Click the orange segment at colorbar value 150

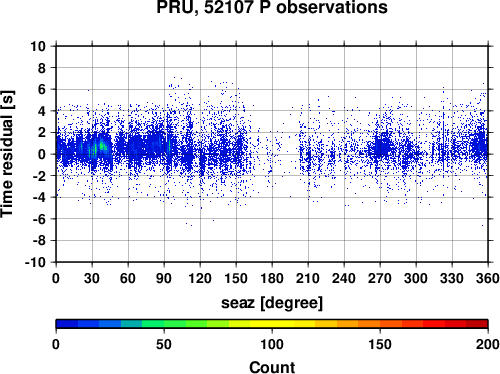tap(380, 324)
